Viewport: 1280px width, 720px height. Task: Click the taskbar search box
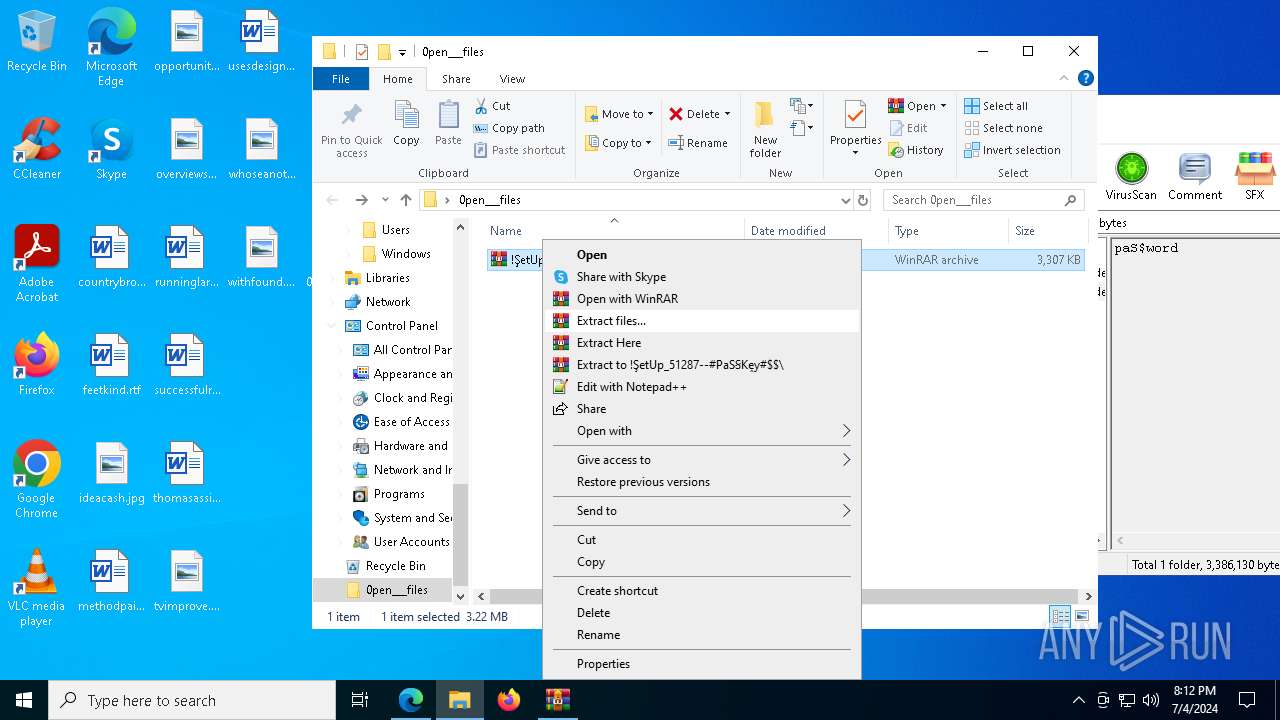[x=192, y=700]
